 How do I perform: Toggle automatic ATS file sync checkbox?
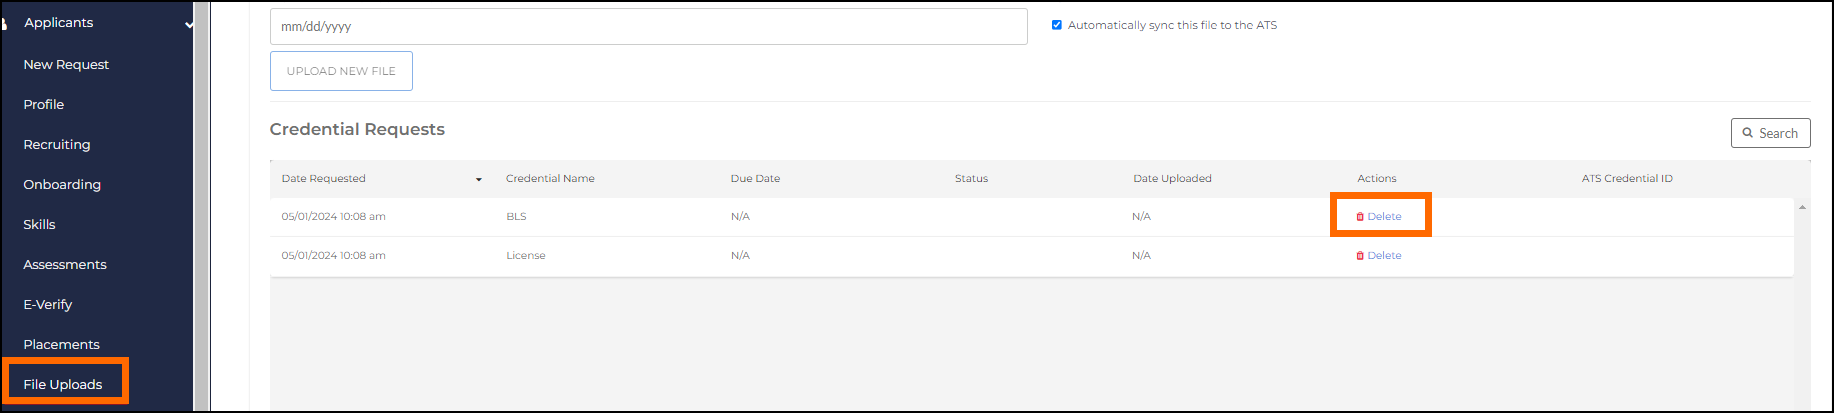1057,25
